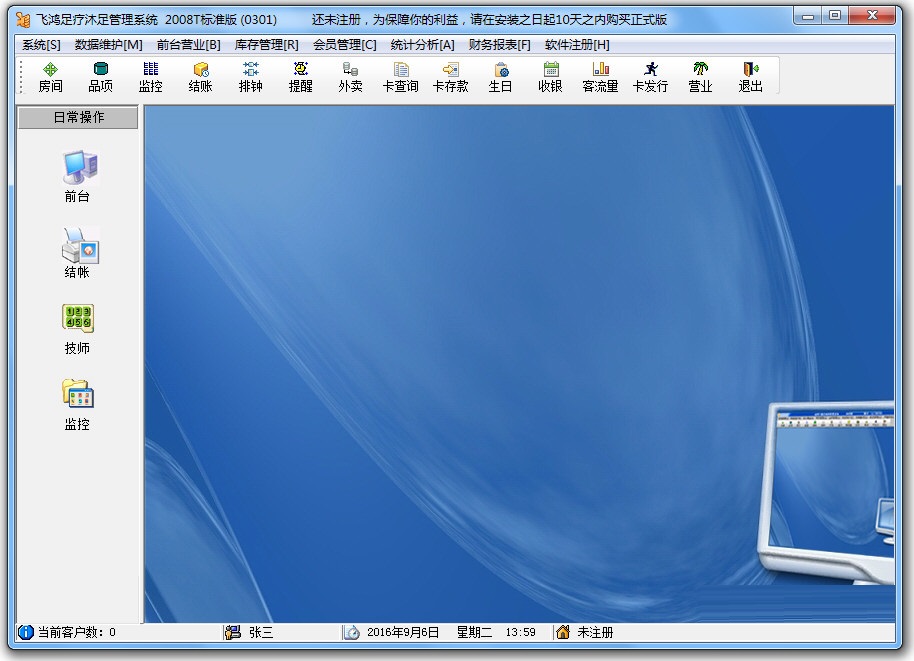Image resolution: width=914 pixels, height=661 pixels.
Task: Click the house icon beside 未注册
Action: (563, 632)
